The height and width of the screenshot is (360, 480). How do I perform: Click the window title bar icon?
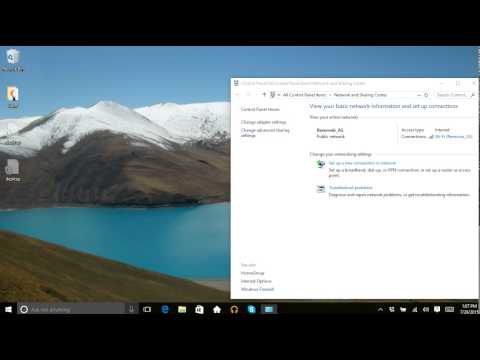pyautogui.click(x=236, y=83)
